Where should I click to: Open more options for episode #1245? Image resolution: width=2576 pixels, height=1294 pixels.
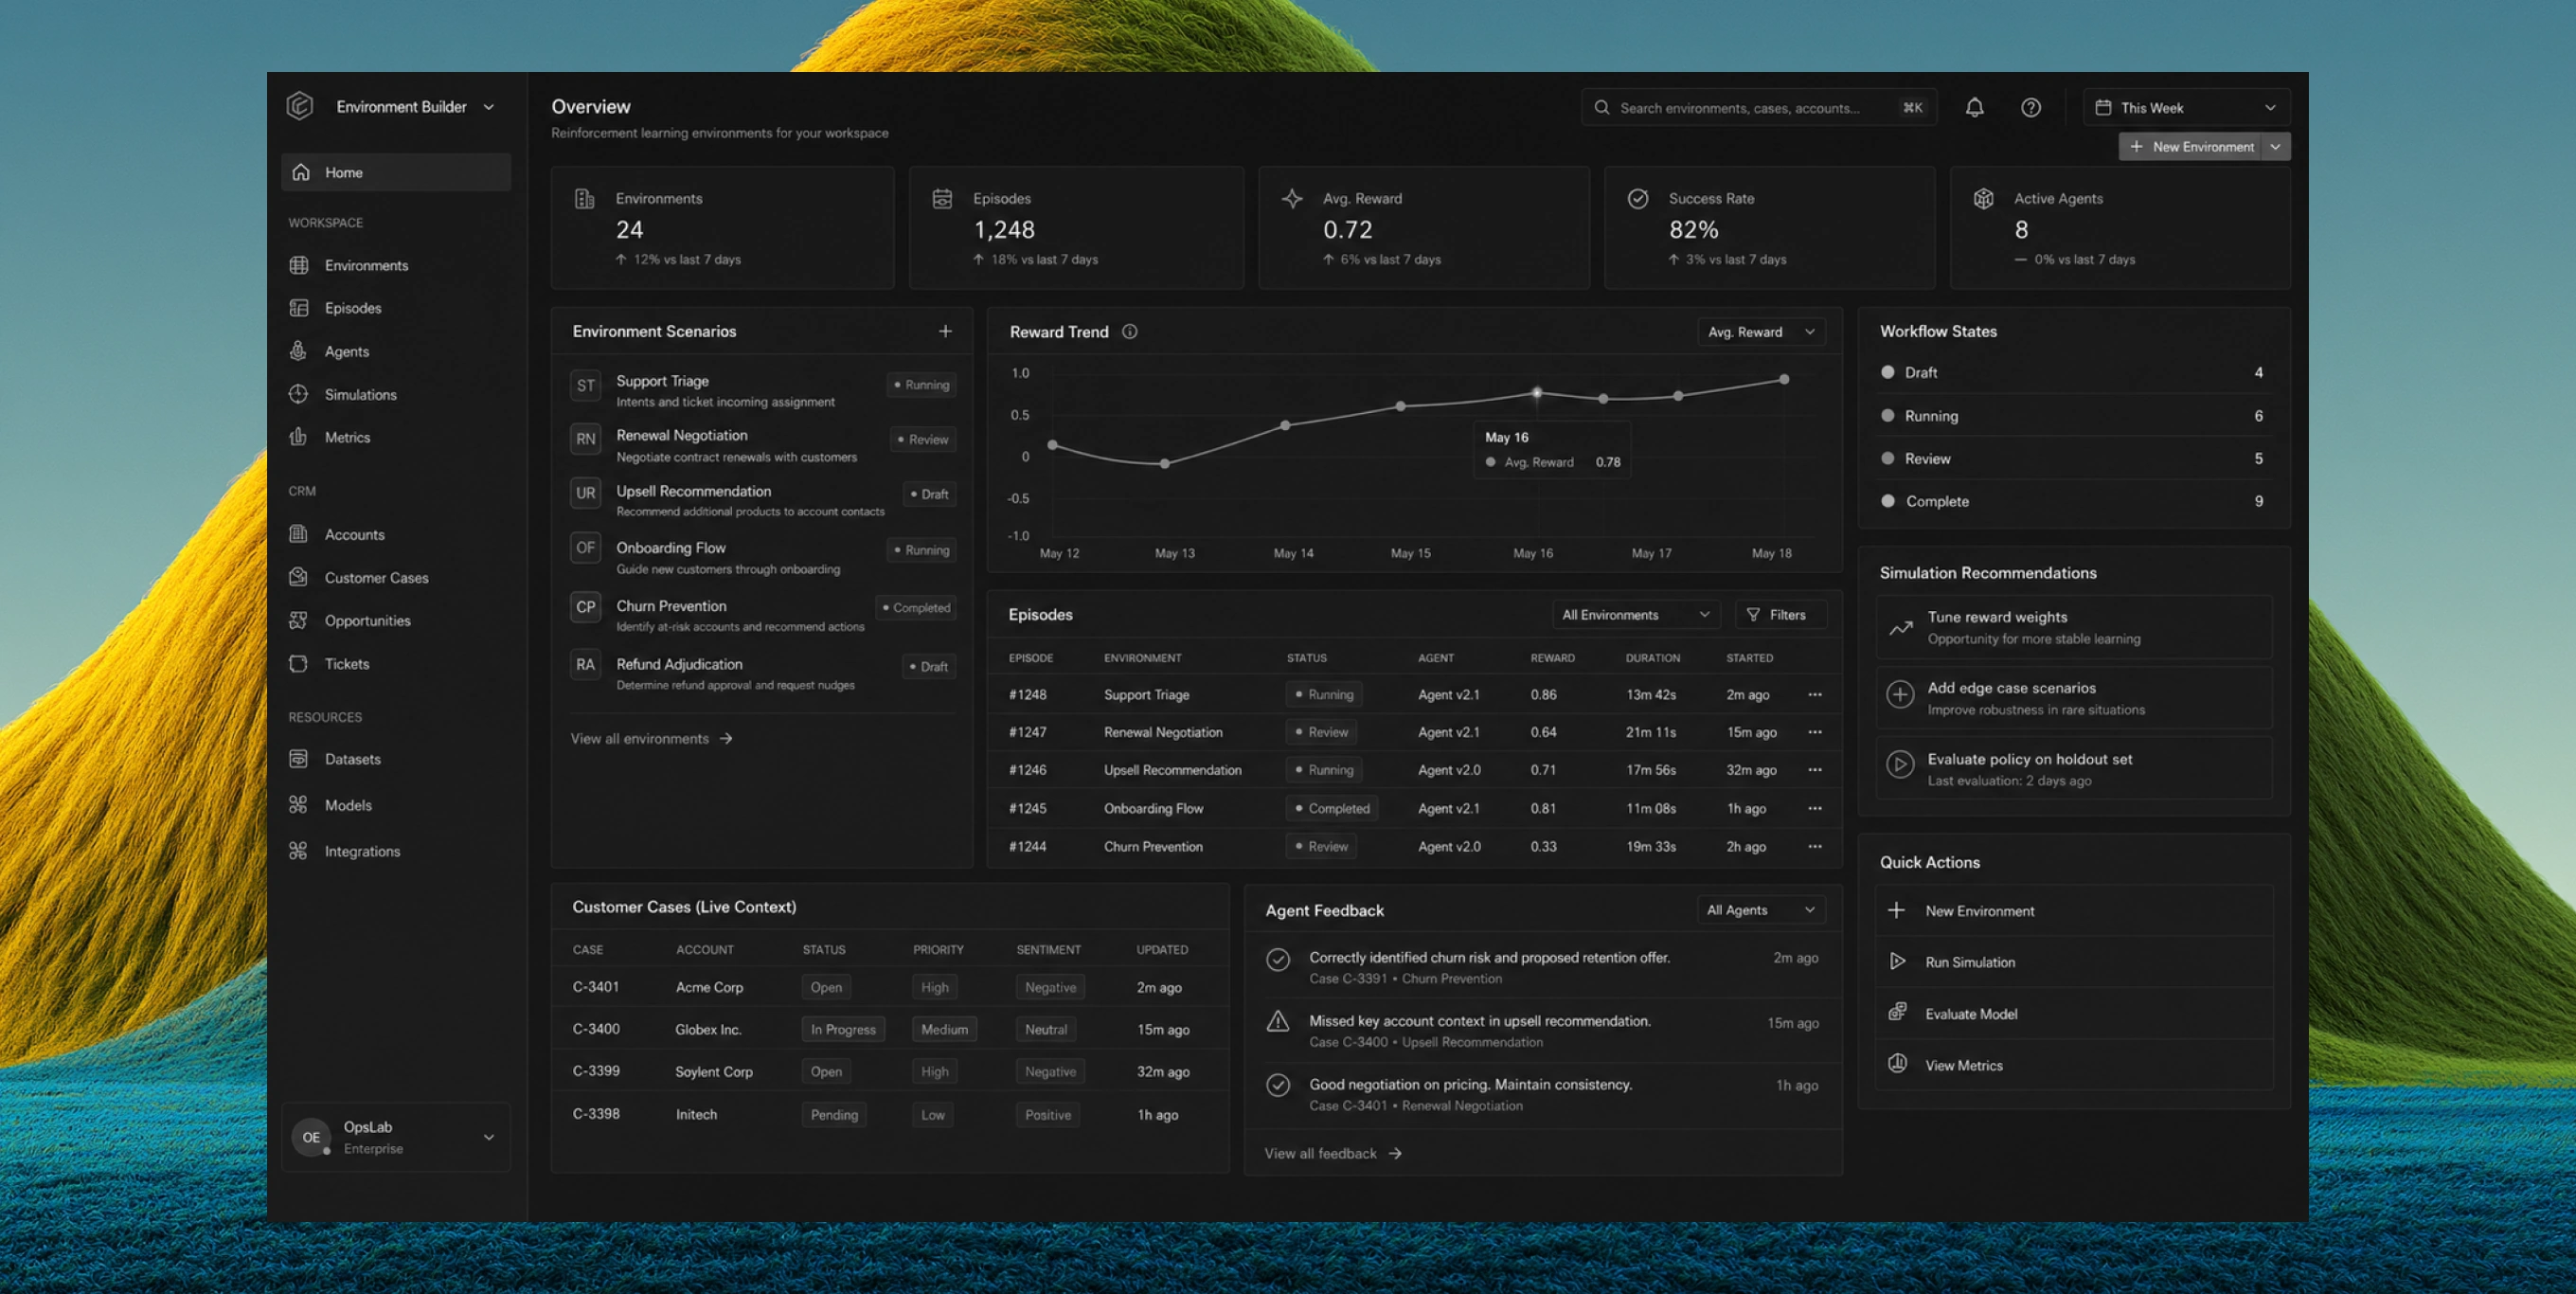point(1814,808)
